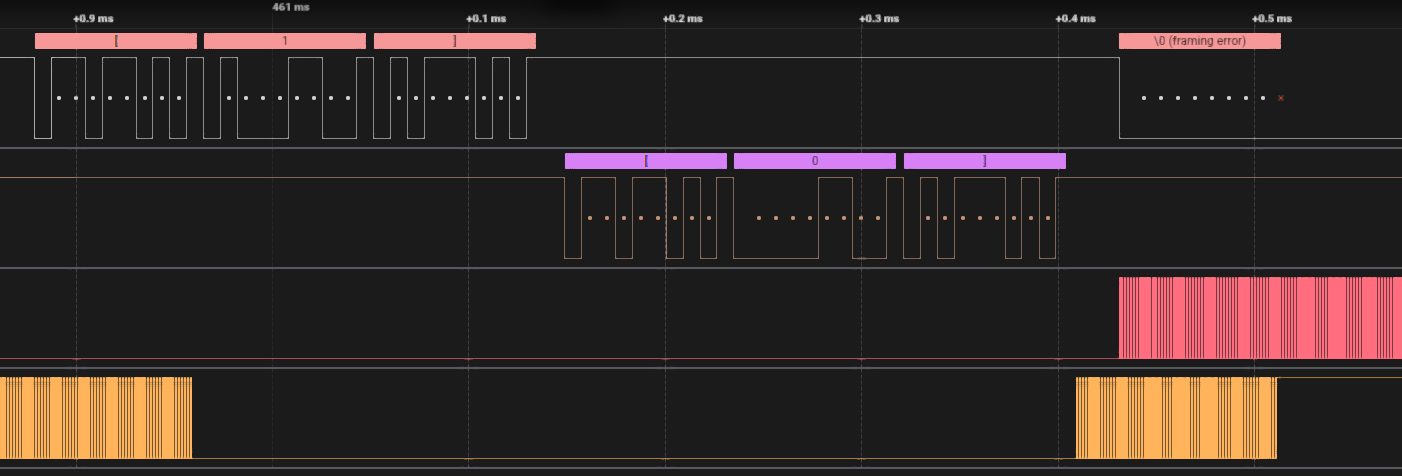Click the left orange burst on bottom channel
The width and height of the screenshot is (1402, 476).
(96, 418)
